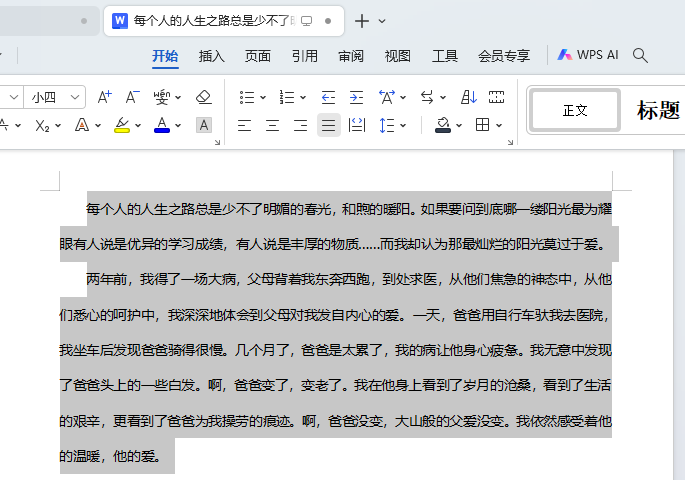Select the document tab 每个人的人生之路
The width and height of the screenshot is (685, 480).
(224, 21)
